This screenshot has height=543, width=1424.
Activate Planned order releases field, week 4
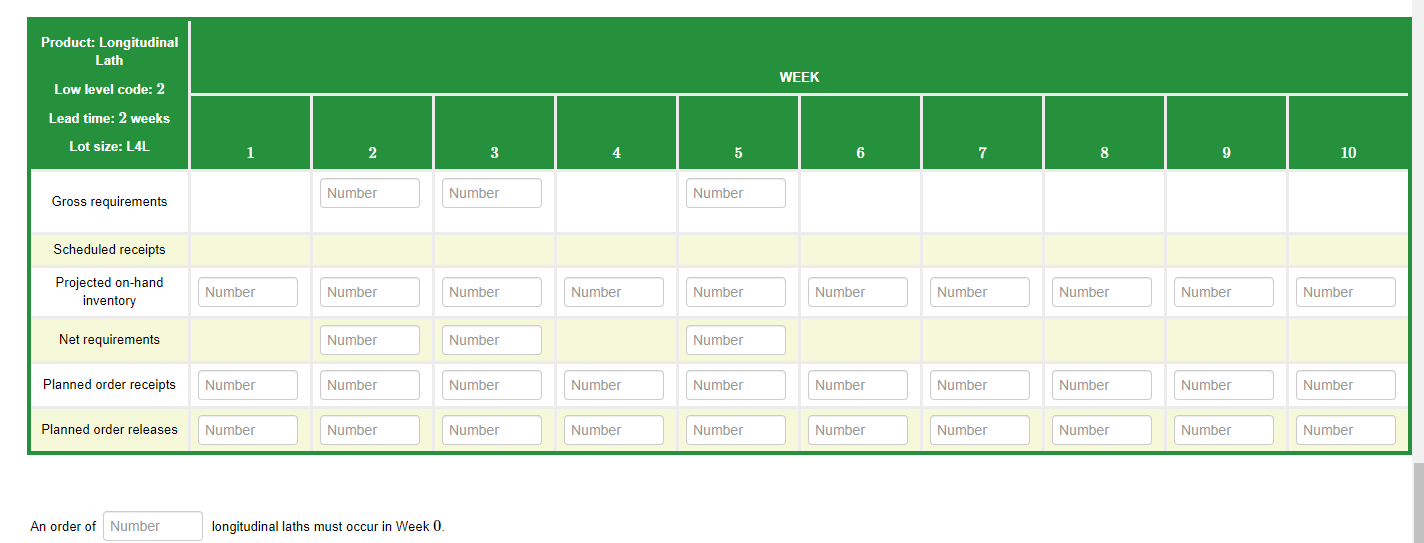614,430
